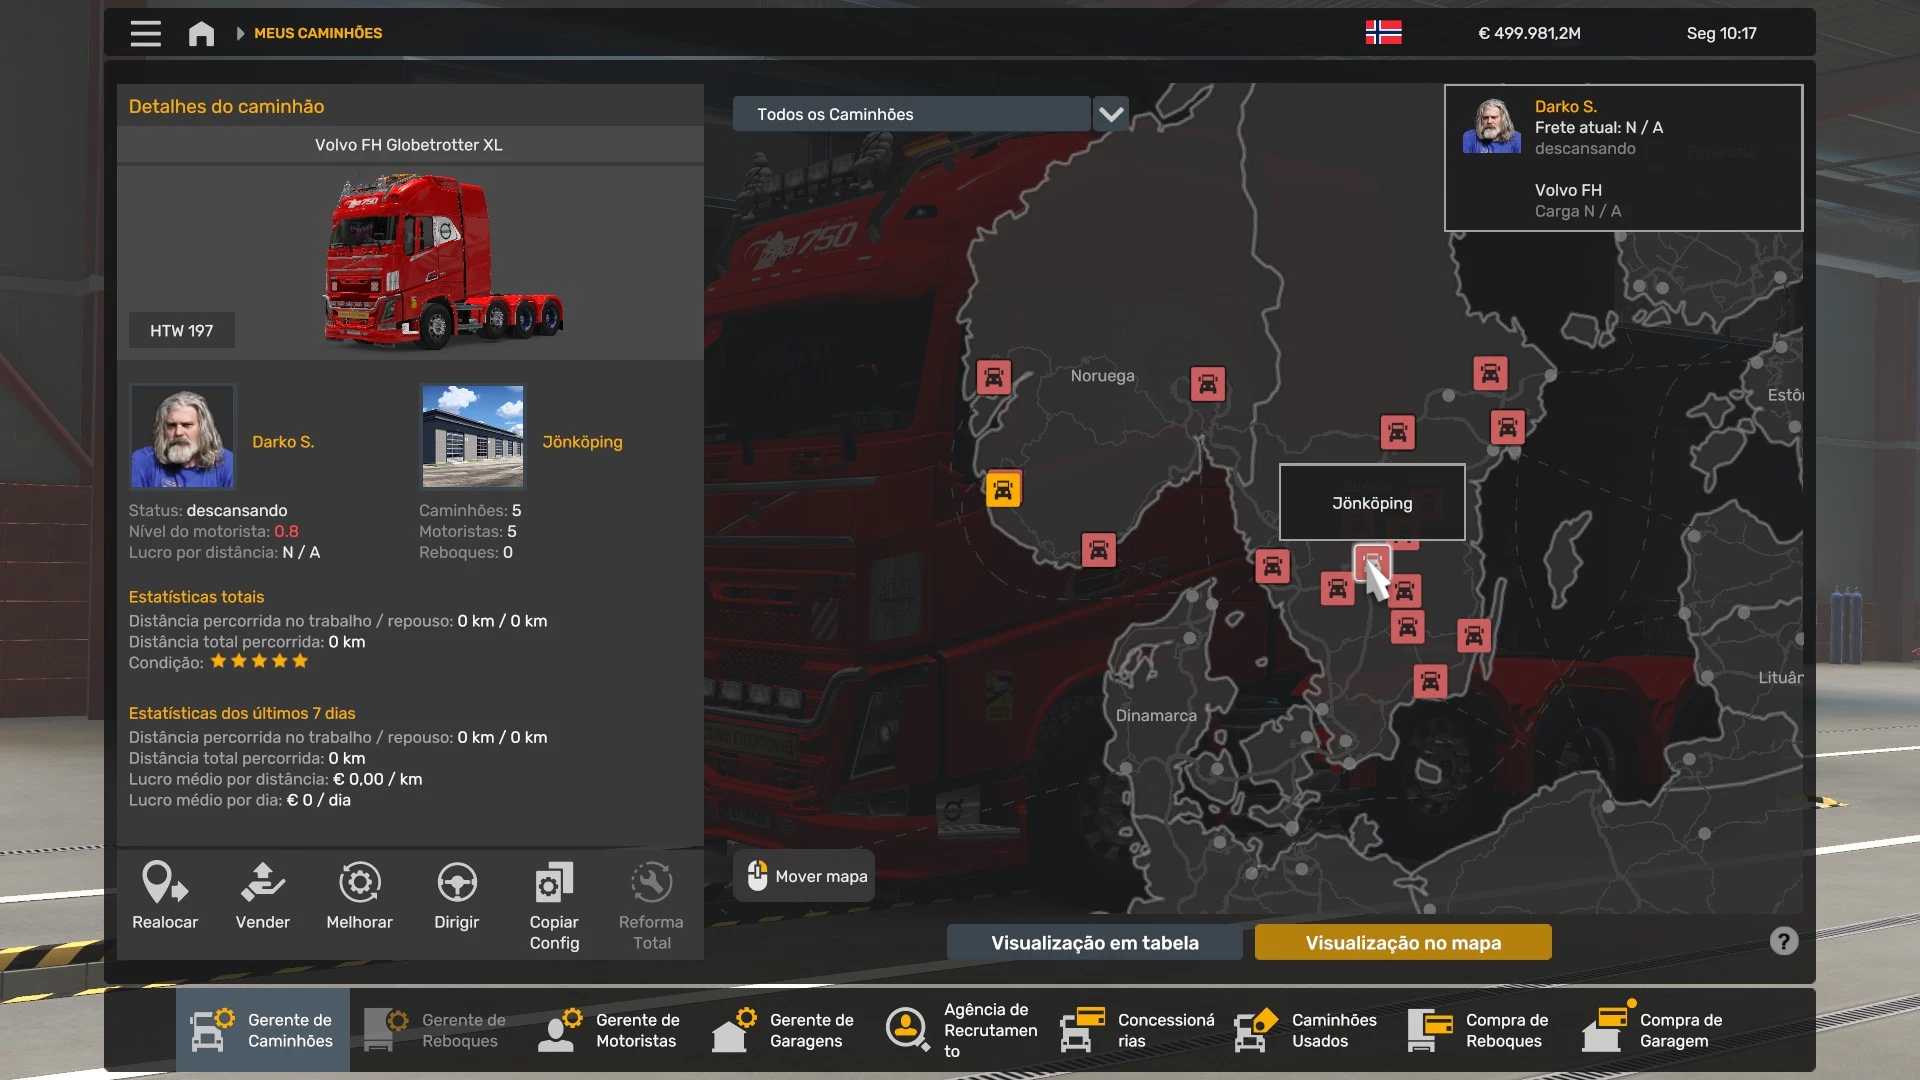
Task: Switch to Visualização em tabela
Action: (x=1094, y=942)
